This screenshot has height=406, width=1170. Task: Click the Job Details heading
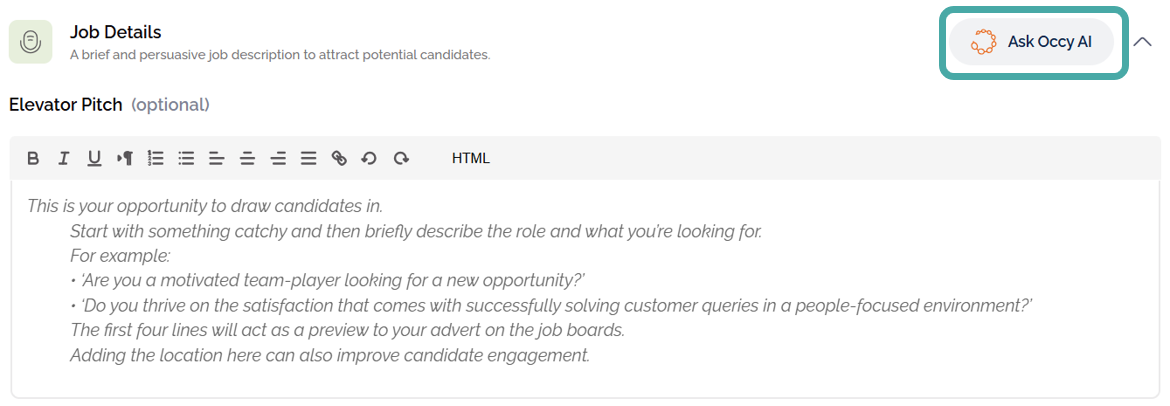(x=115, y=33)
